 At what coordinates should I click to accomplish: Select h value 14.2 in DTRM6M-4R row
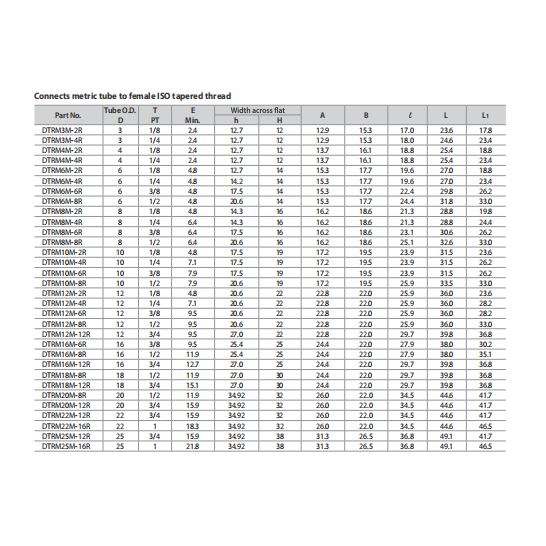tap(236, 181)
